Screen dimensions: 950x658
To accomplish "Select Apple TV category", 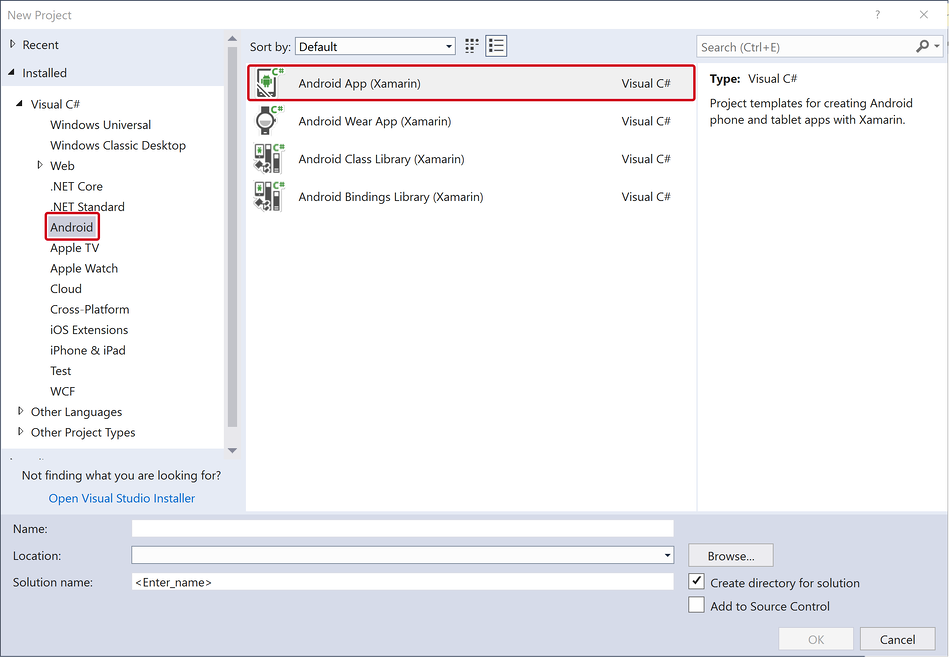I will tap(75, 248).
